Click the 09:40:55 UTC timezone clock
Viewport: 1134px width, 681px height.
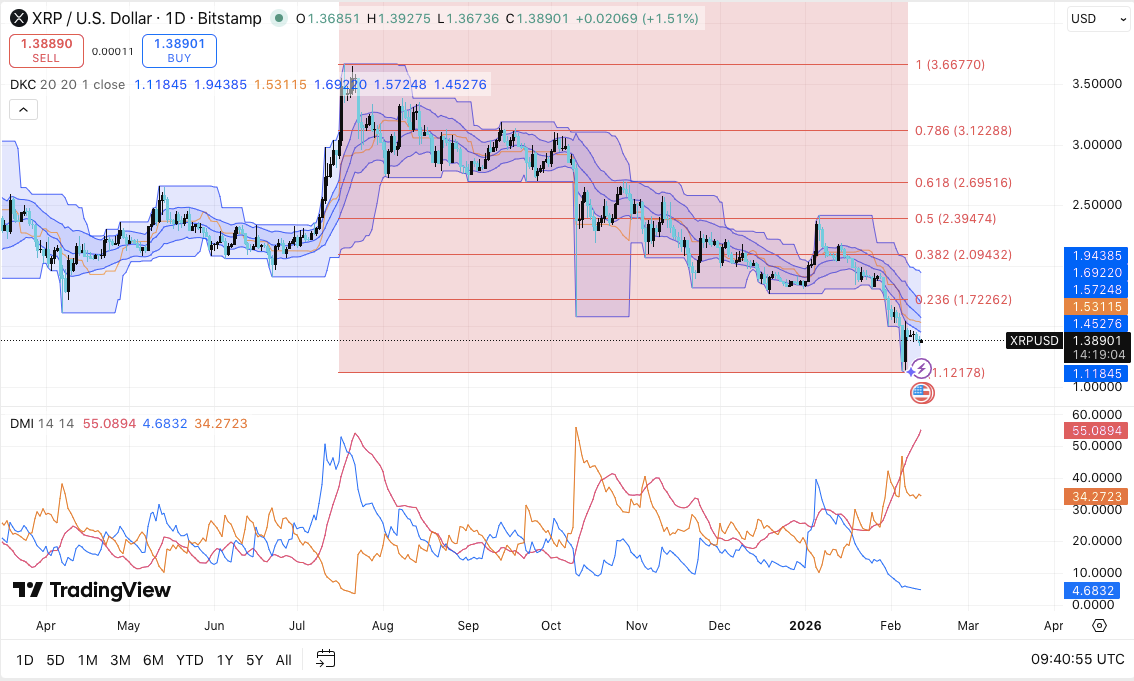(1077, 660)
